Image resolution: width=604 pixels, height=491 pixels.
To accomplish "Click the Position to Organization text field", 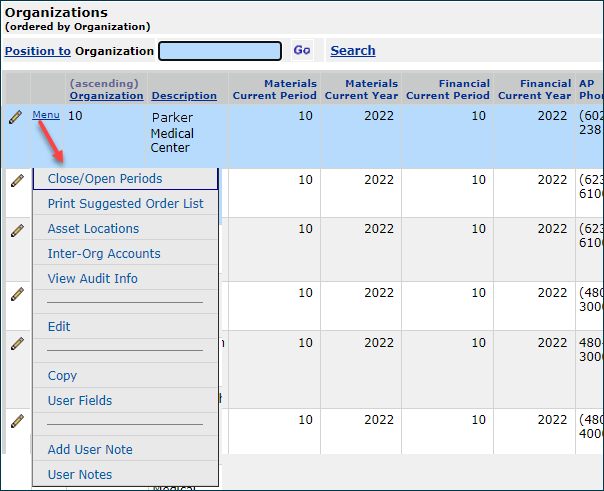I will point(220,51).
